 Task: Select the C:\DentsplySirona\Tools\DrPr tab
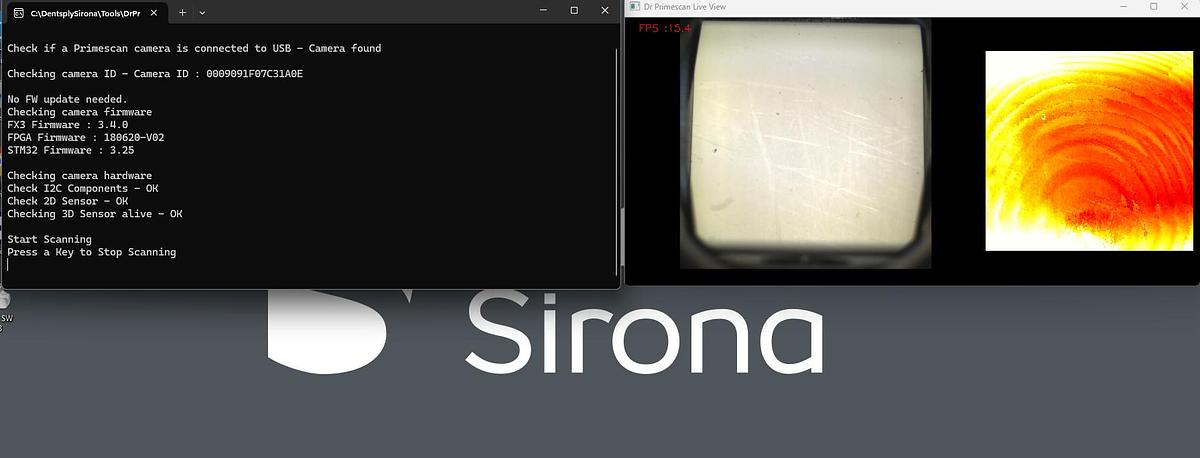(85, 12)
